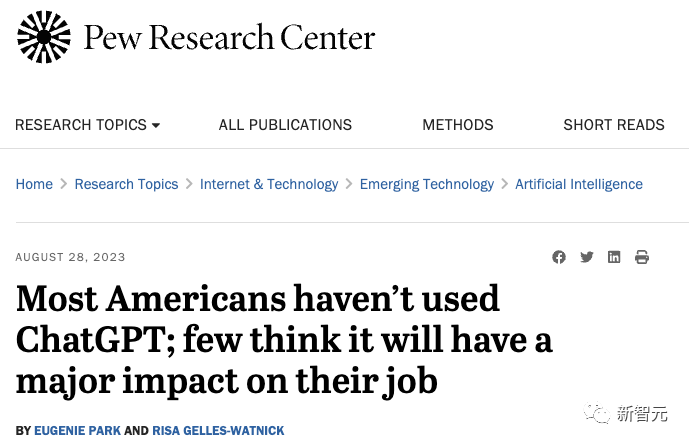
Task: Expand the Research Topics dropdown menu
Action: click(88, 125)
